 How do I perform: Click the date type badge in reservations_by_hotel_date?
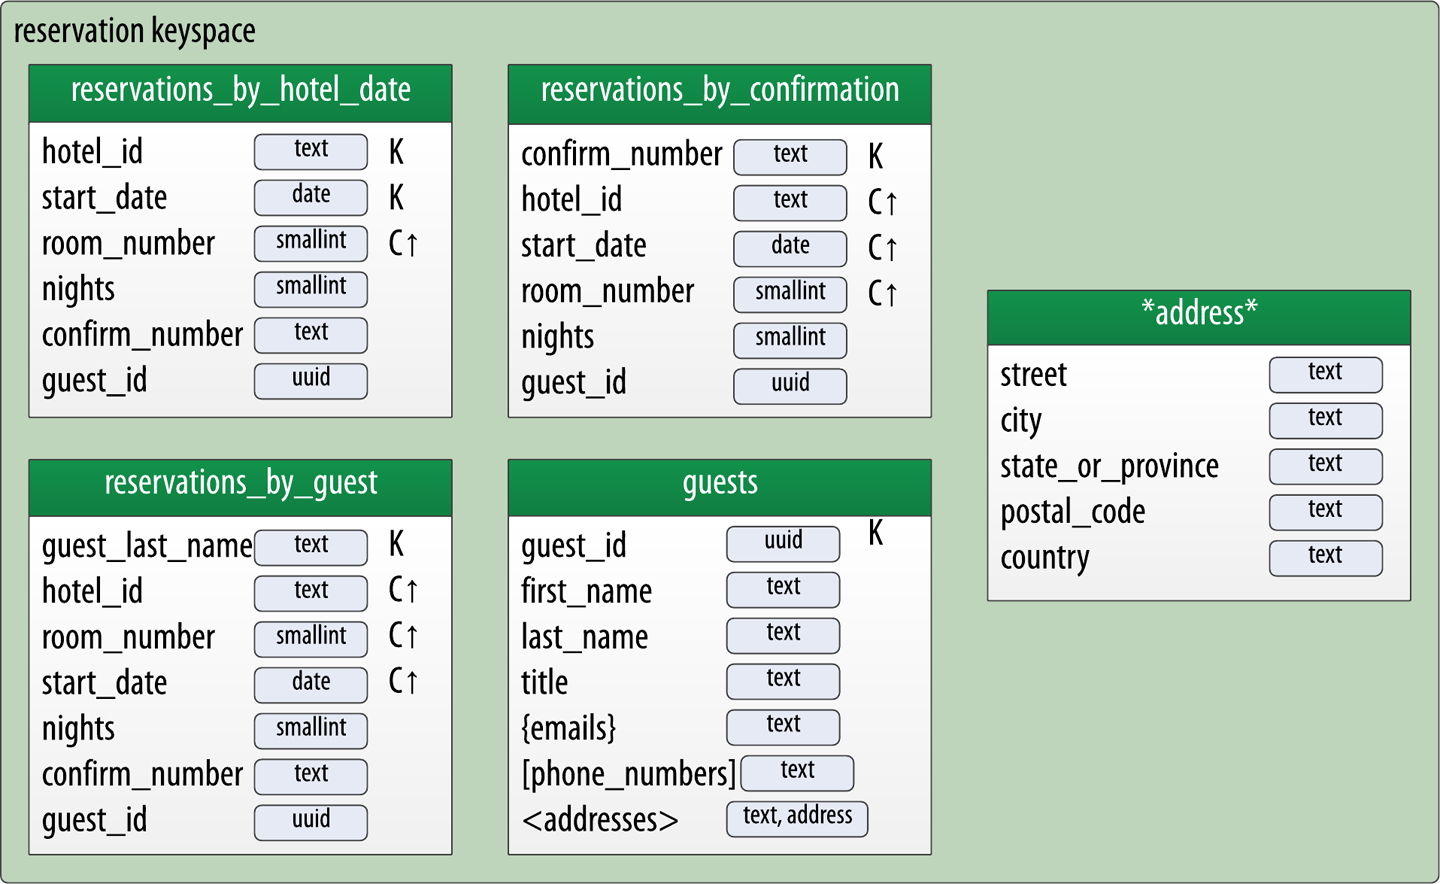click(x=311, y=197)
